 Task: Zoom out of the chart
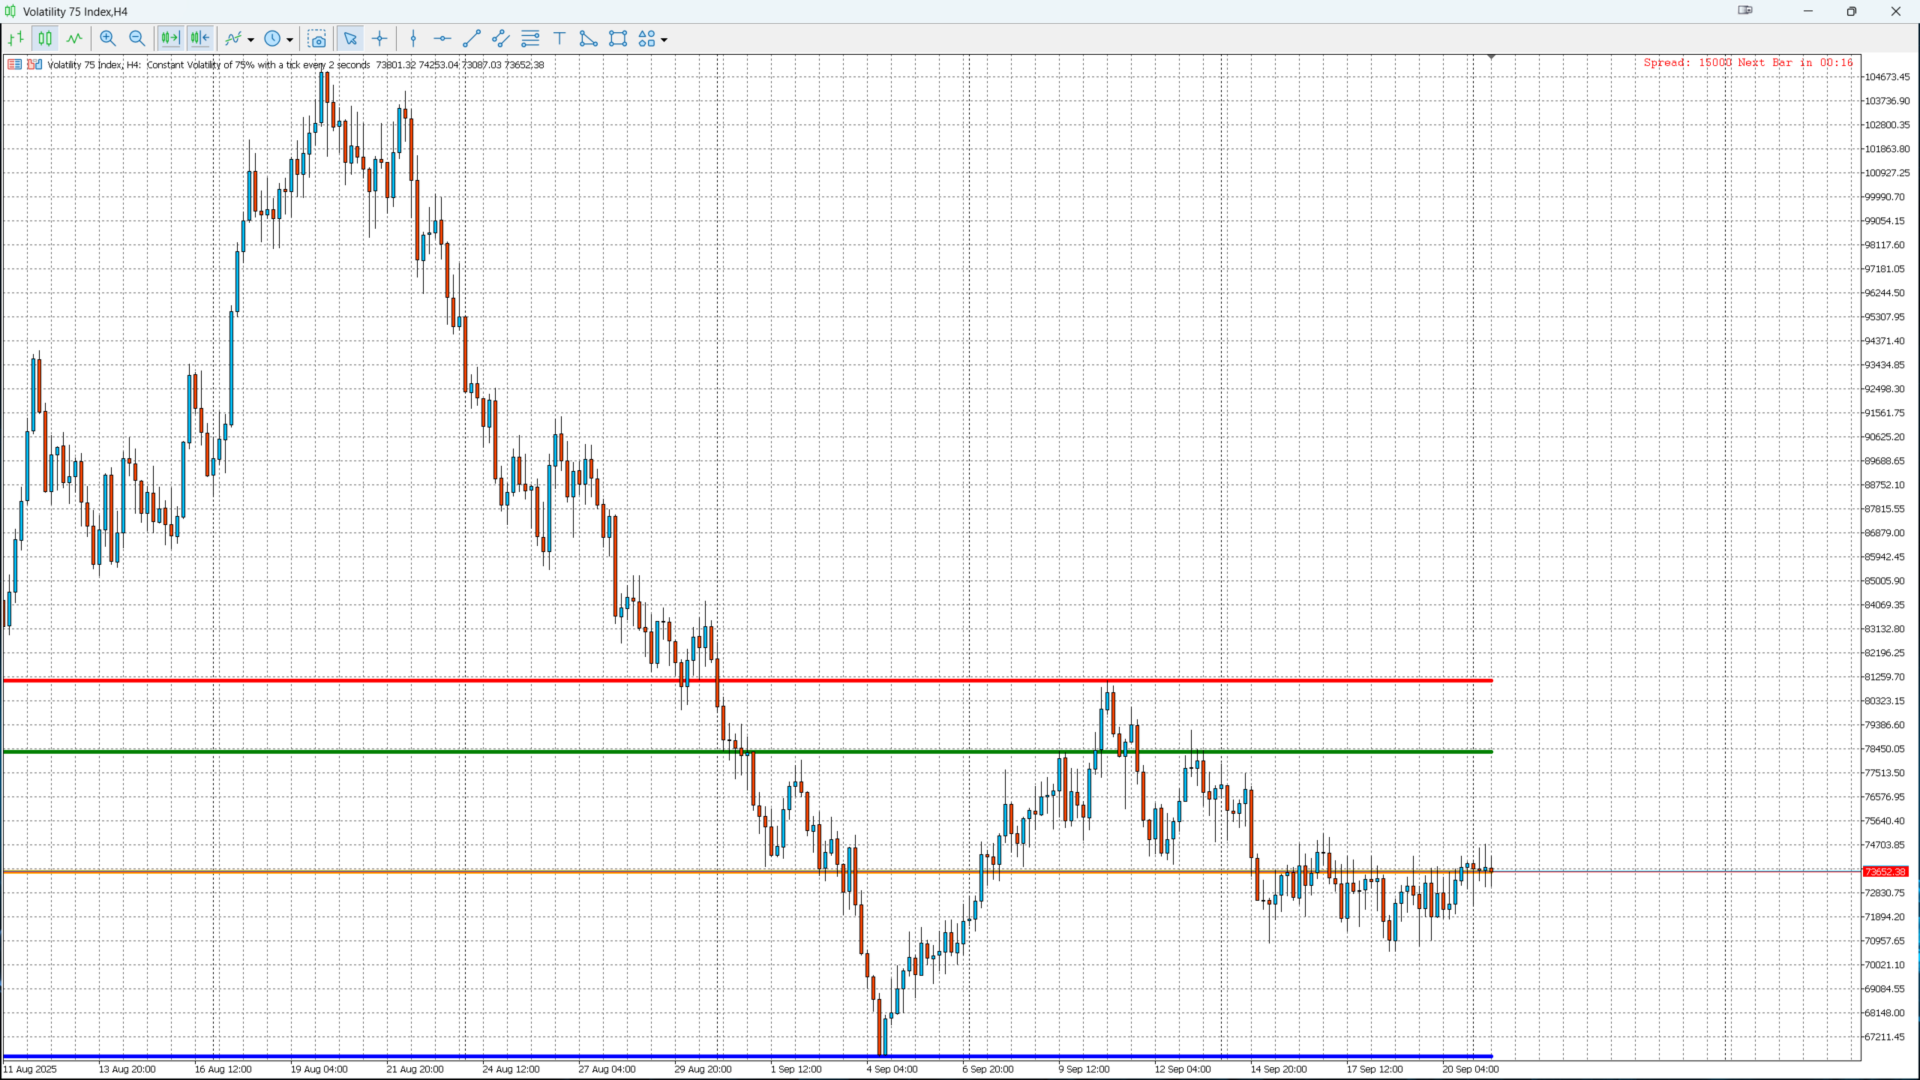pyautogui.click(x=137, y=39)
